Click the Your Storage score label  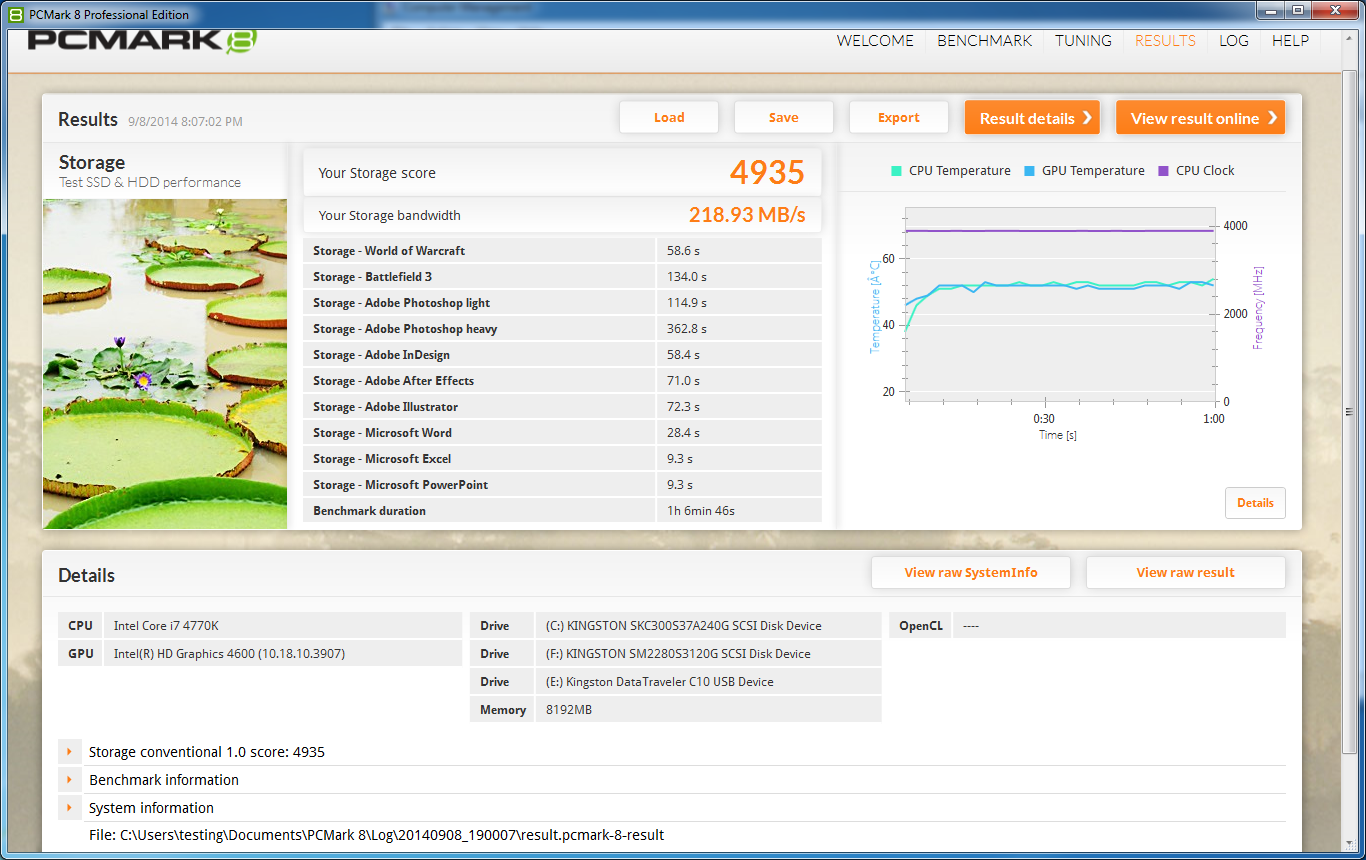tap(377, 173)
